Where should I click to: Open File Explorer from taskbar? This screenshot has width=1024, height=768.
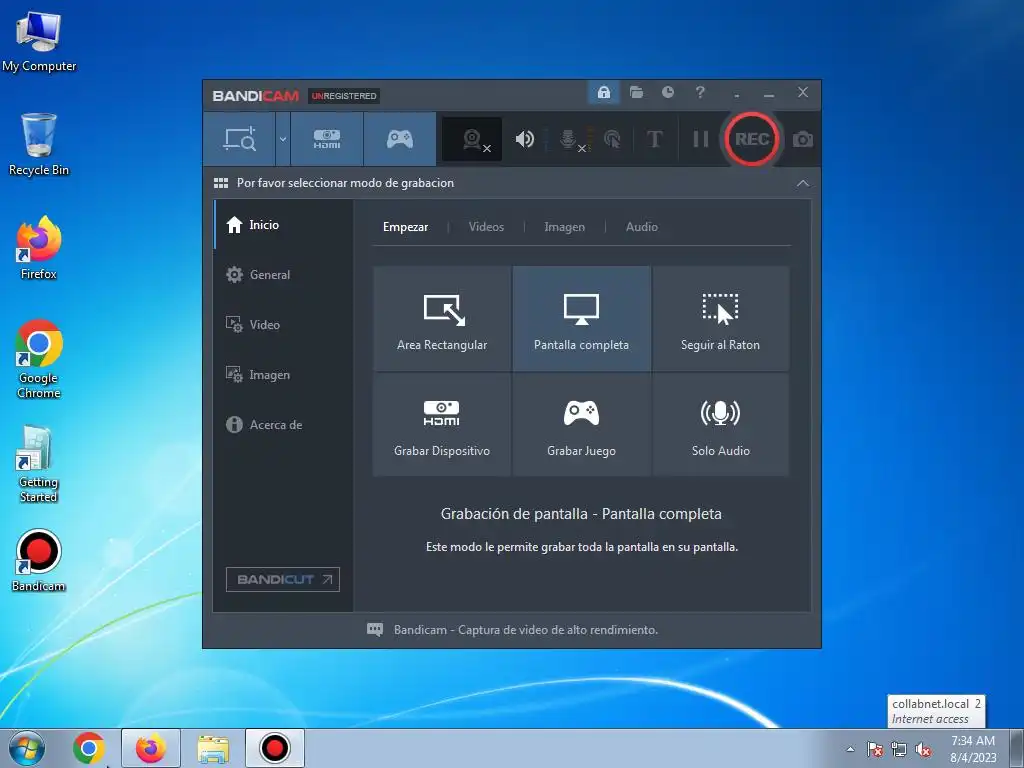coord(213,748)
